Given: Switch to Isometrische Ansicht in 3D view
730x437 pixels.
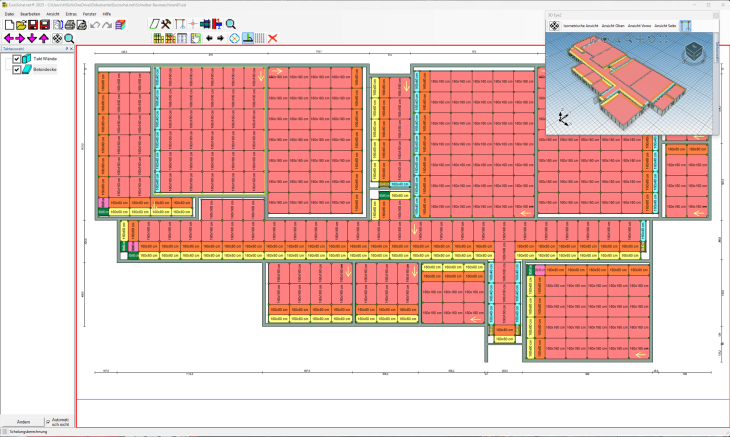Looking at the screenshot, I should 579,25.
